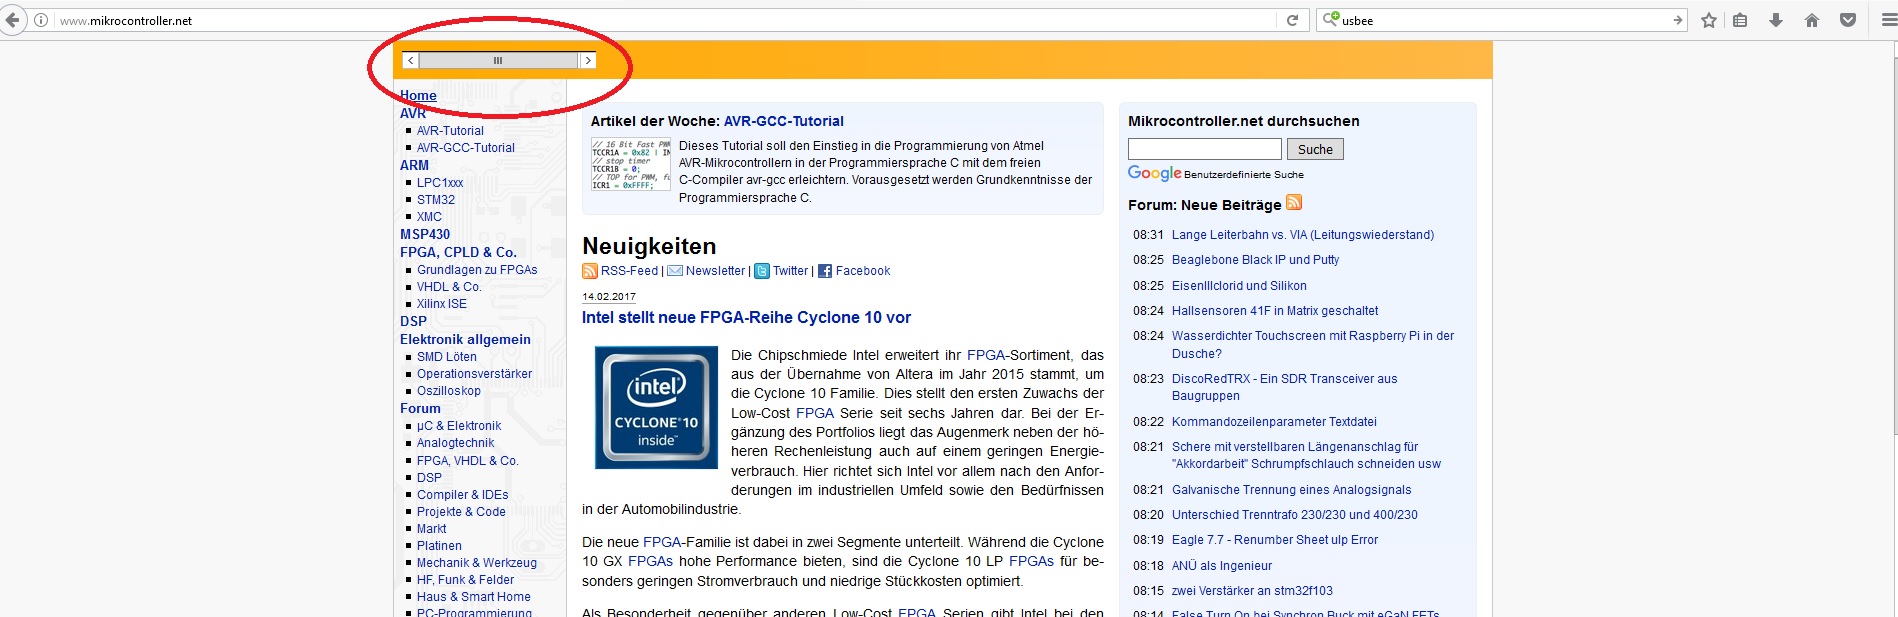Go to the browser Home icon
The height and width of the screenshot is (617, 1898).
click(1812, 20)
